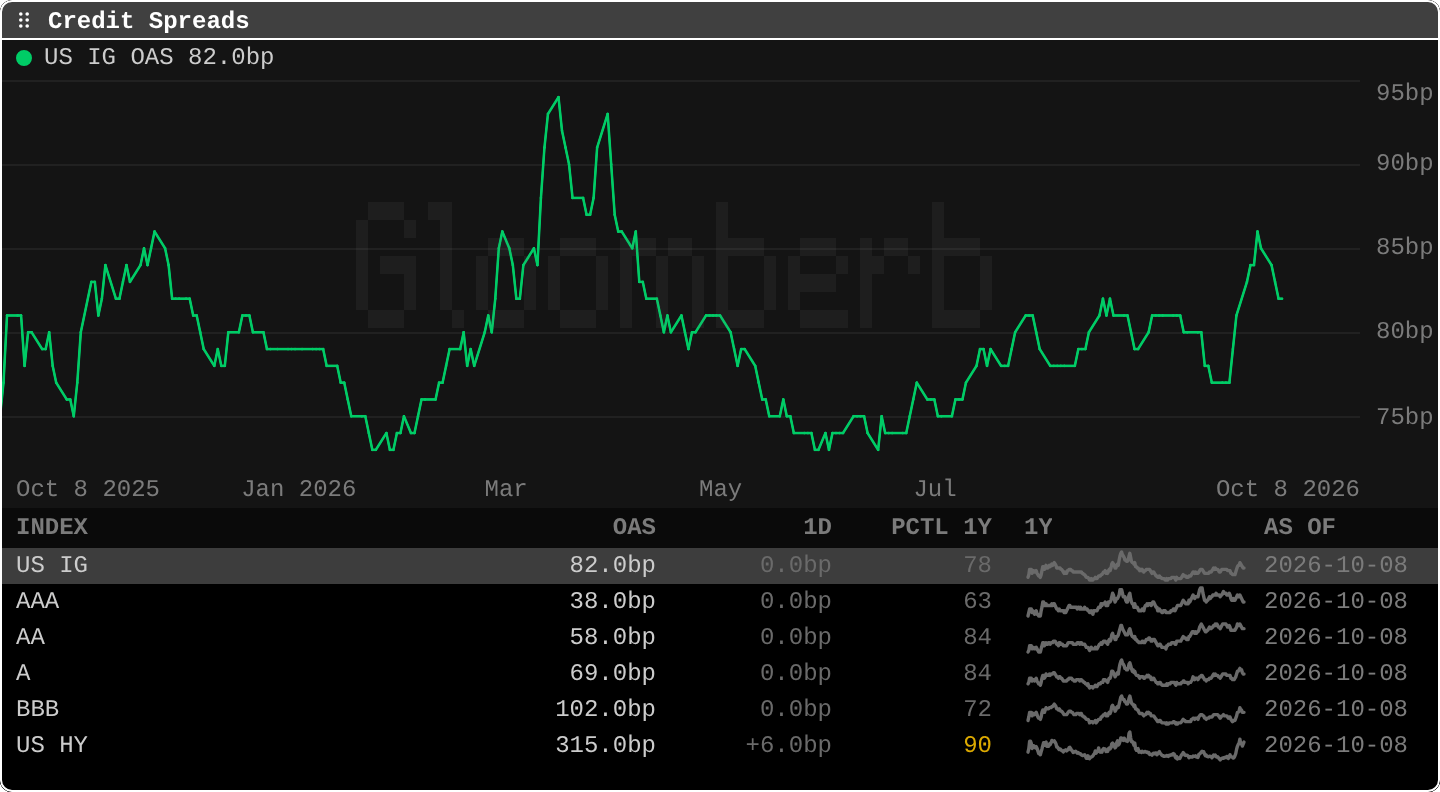The width and height of the screenshot is (1440, 792).
Task: Click the Credit Spreads panel title
Action: coord(149,21)
